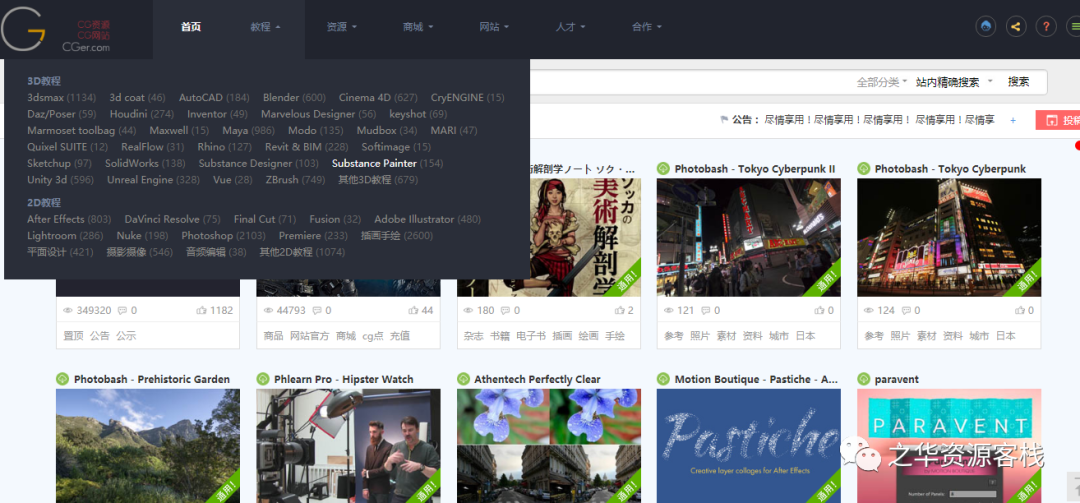This screenshot has width=1080, height=503.
Task: Expand the 全部分类 category dropdown
Action: tap(881, 82)
